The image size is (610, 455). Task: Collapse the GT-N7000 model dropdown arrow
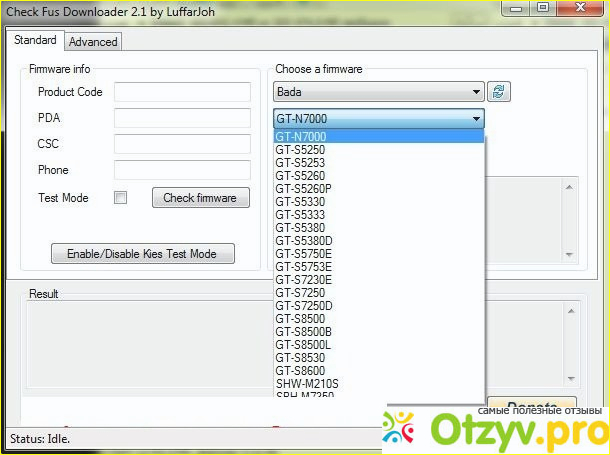click(x=475, y=119)
